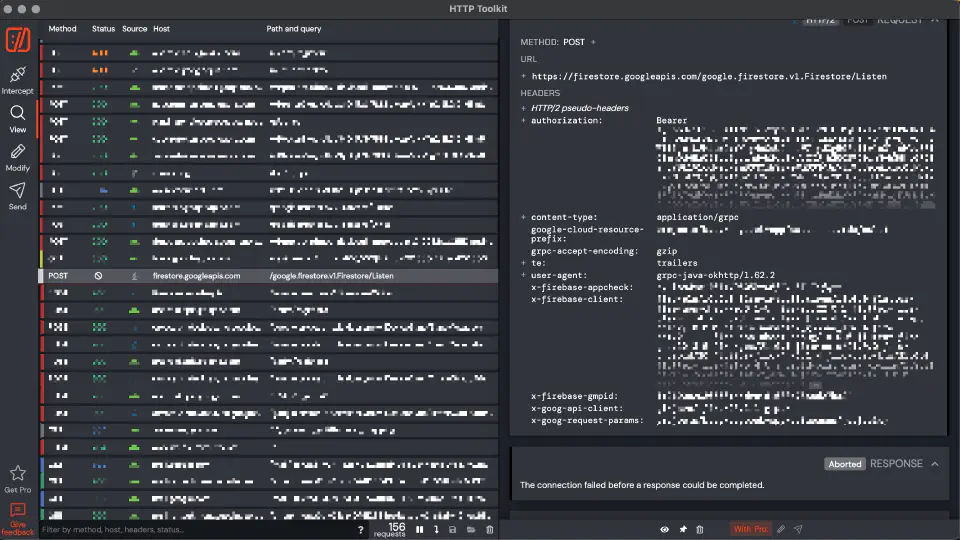Click the gzip encoding value
Viewport: 960px width, 540px height.
(x=667, y=251)
